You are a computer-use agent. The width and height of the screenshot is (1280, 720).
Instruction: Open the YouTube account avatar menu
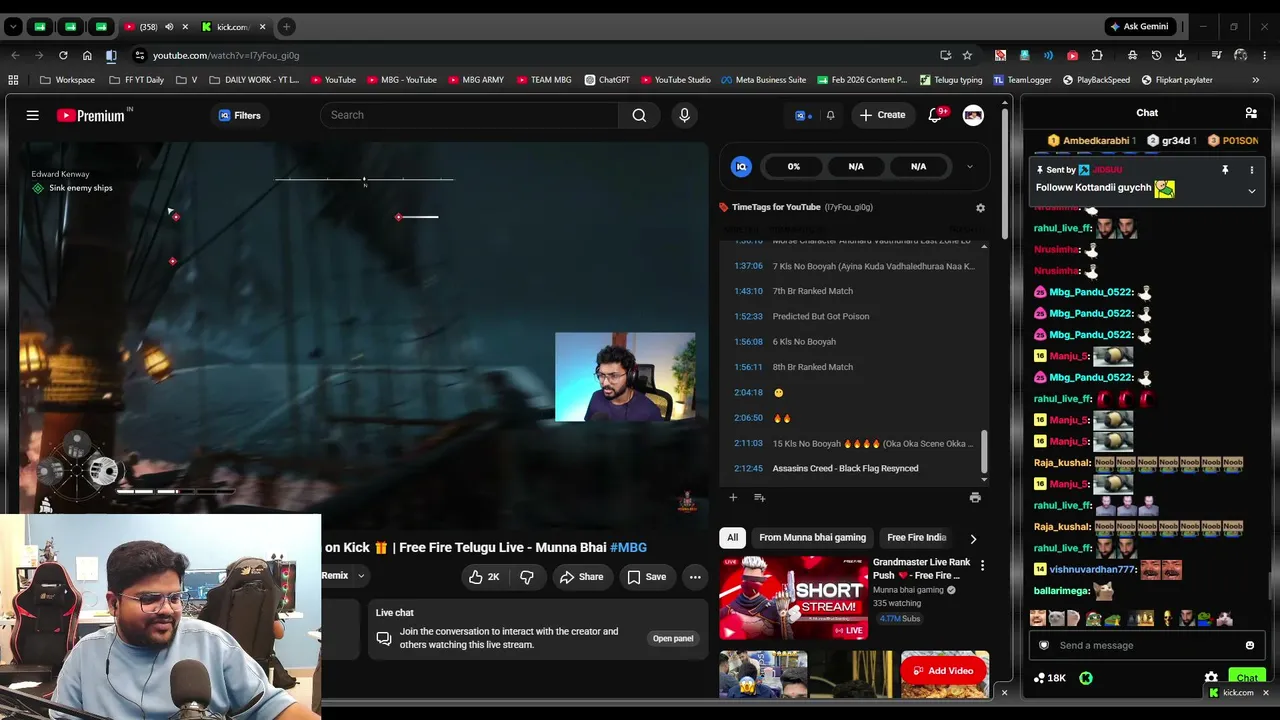pos(973,115)
